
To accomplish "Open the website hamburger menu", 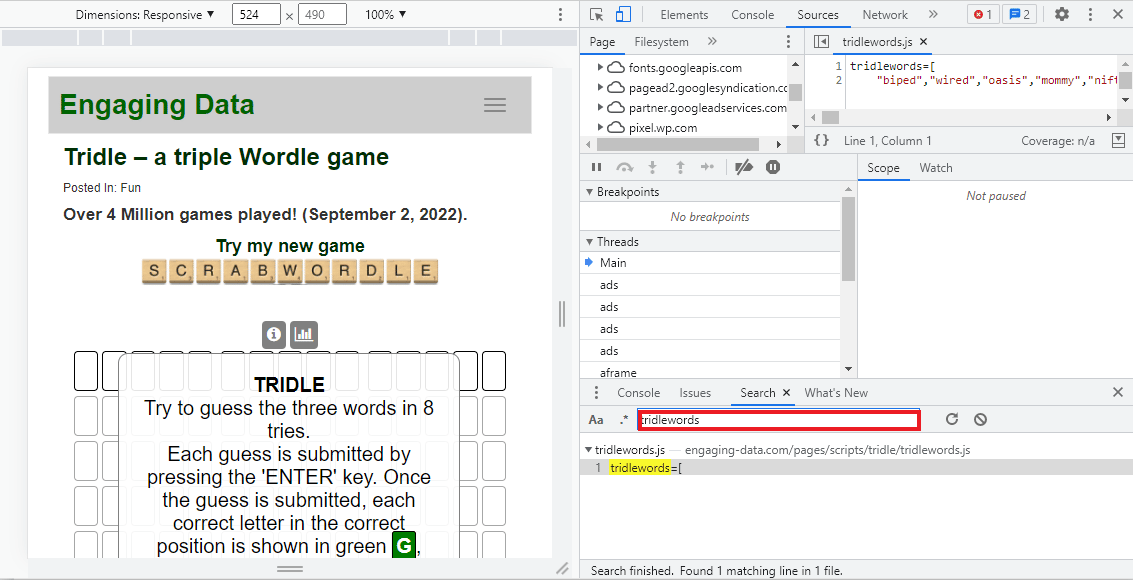I will pos(495,105).
